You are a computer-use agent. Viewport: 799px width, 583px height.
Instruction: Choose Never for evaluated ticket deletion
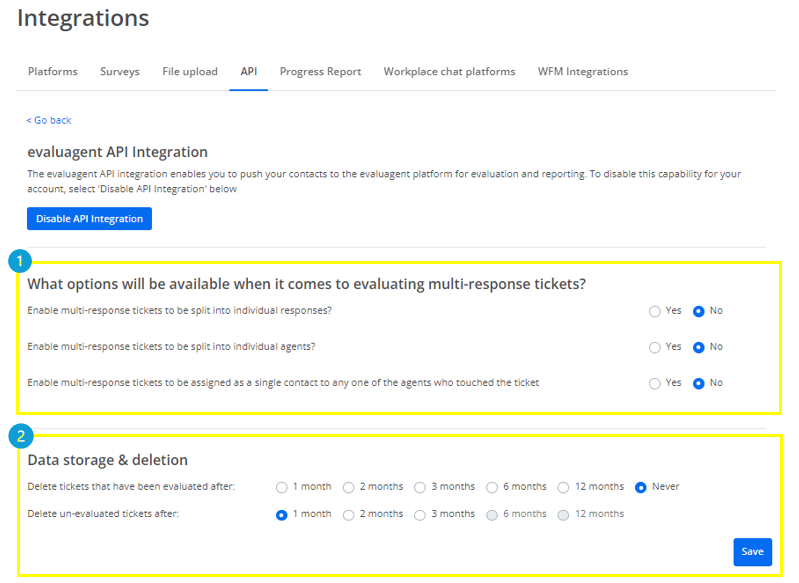641,488
